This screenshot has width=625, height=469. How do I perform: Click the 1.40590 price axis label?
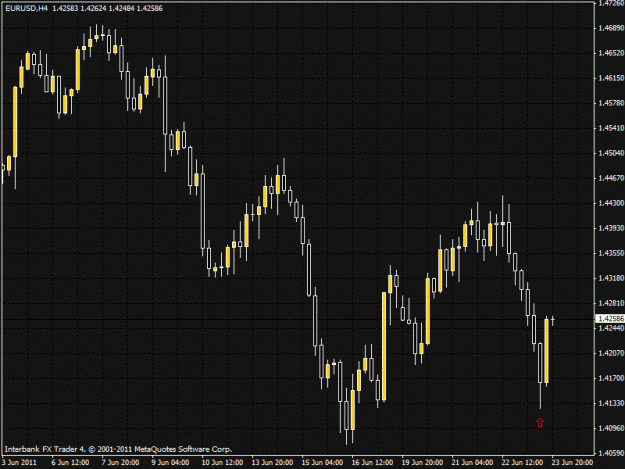[x=611, y=453]
